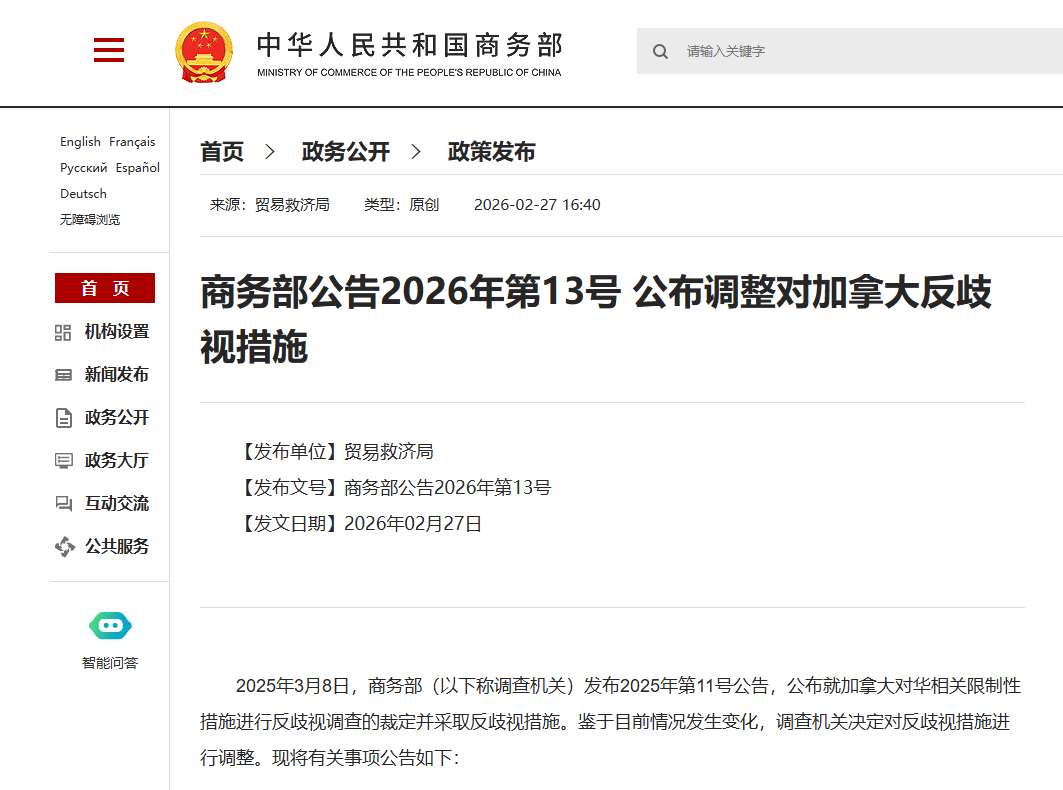
Task: Type in the 请输入关键字 search field
Action: [860, 51]
